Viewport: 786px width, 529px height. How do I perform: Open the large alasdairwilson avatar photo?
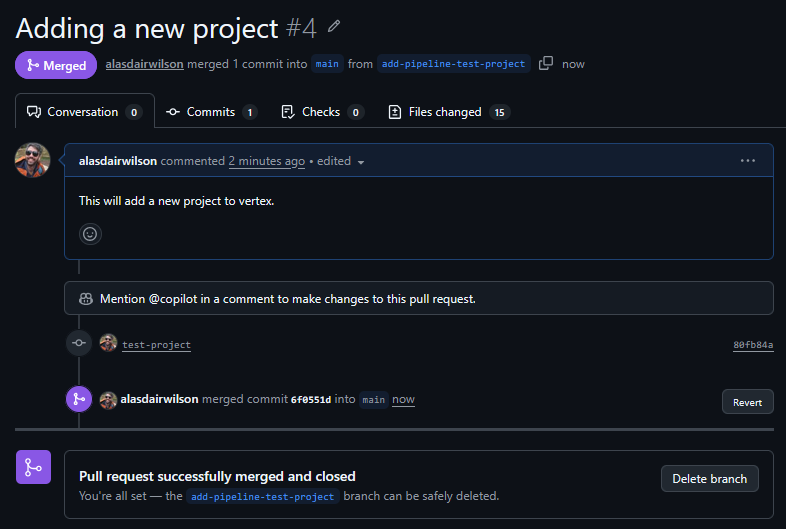tap(33, 160)
